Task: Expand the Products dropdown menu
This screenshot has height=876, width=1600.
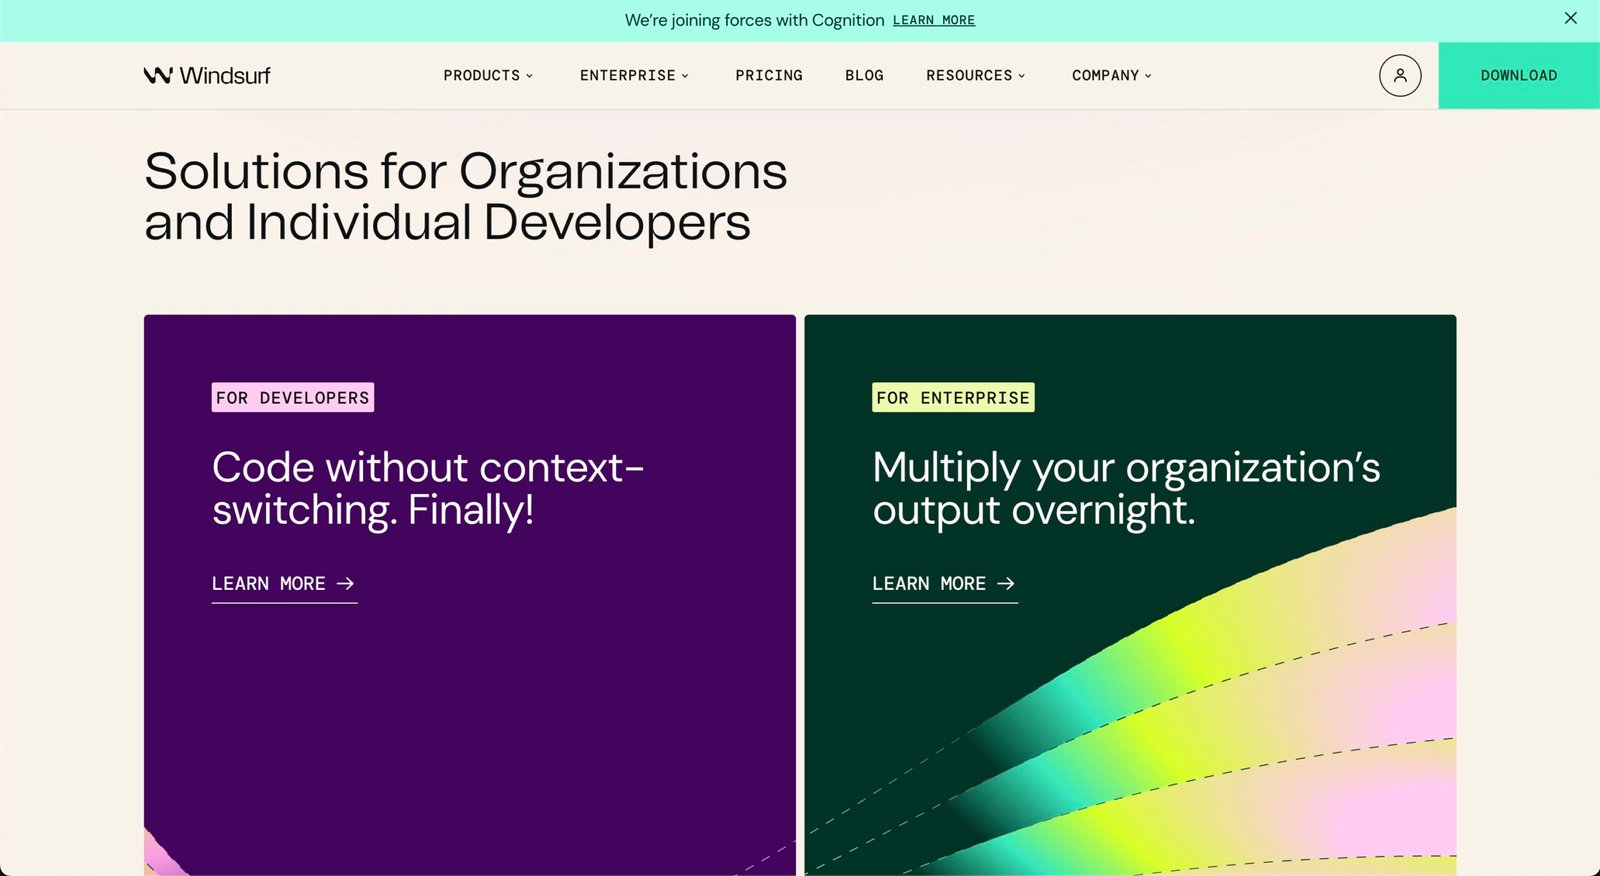Action: (488, 75)
